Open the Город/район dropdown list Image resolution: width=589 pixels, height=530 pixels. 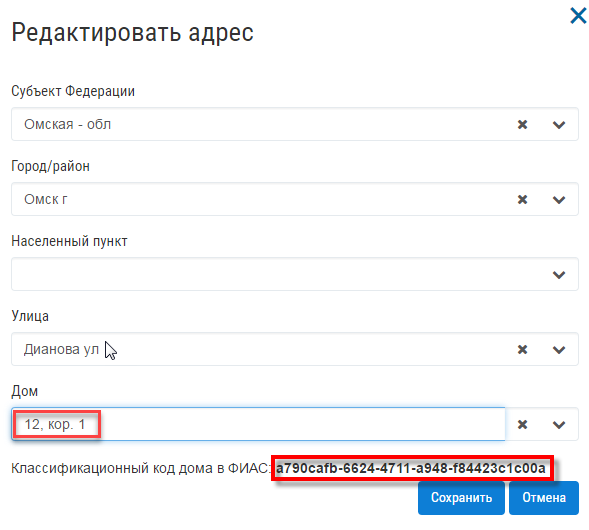[559, 200]
